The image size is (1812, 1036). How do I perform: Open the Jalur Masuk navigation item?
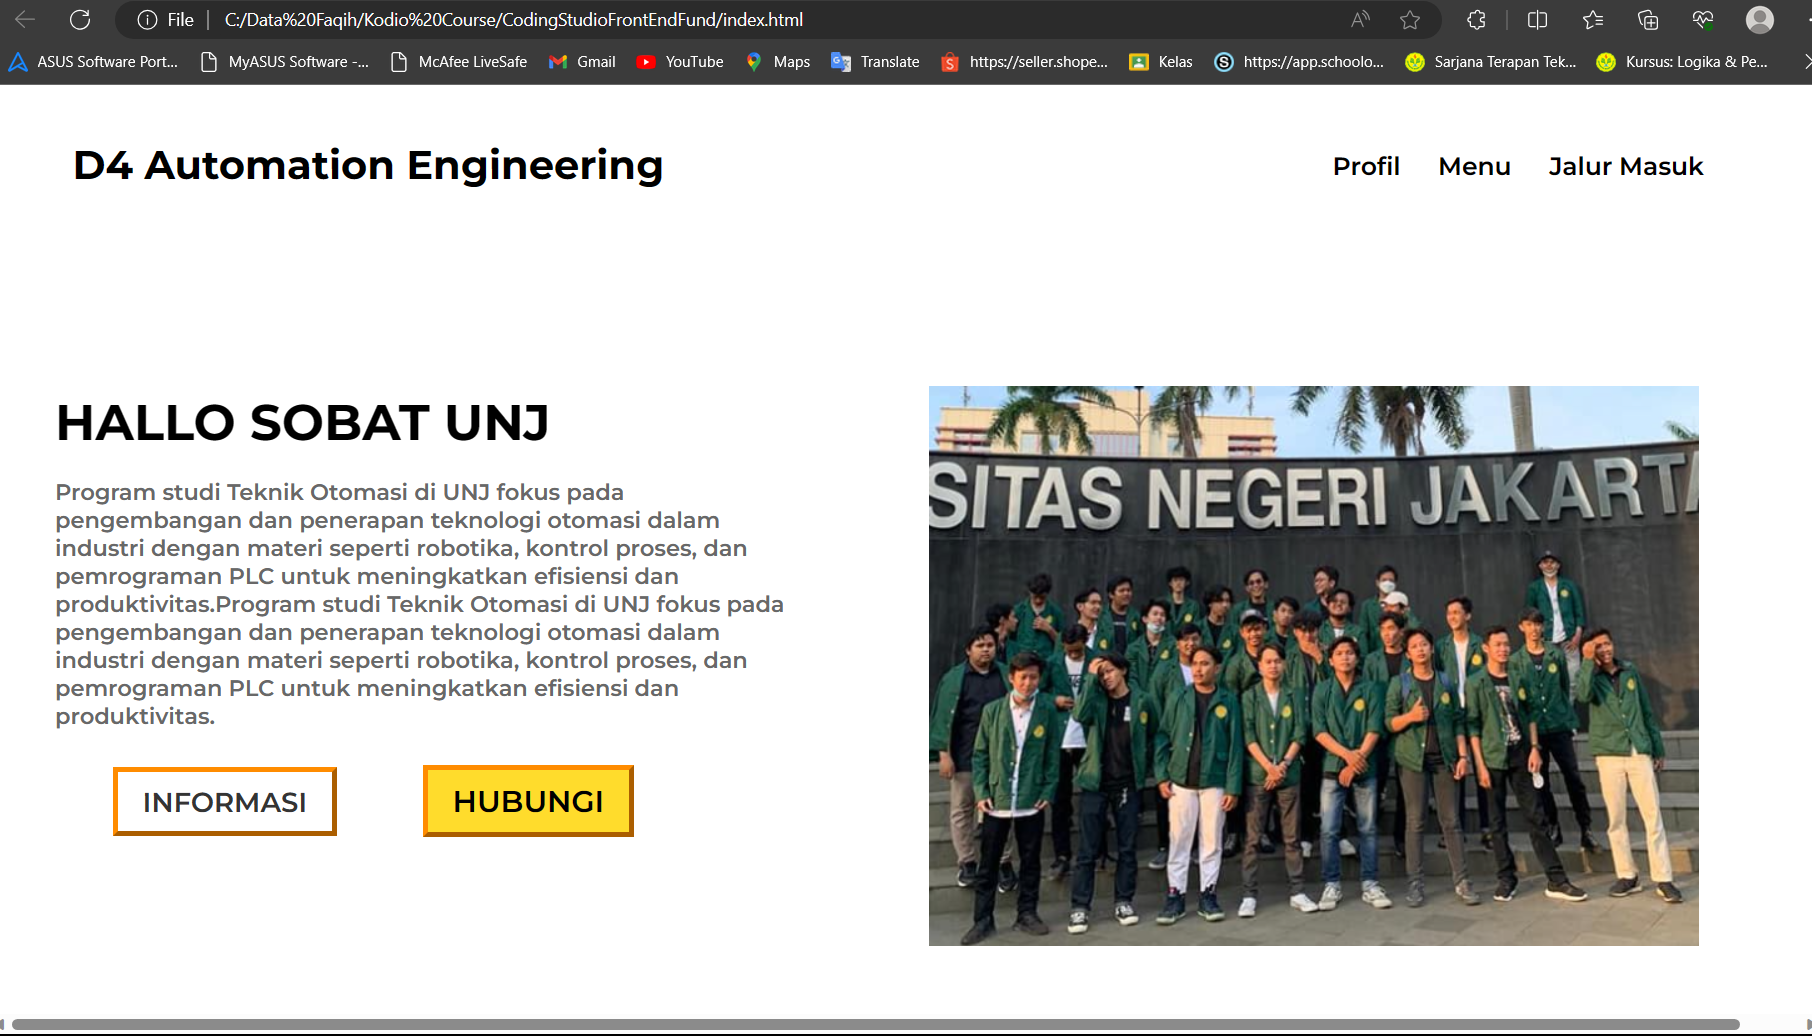1625,166
